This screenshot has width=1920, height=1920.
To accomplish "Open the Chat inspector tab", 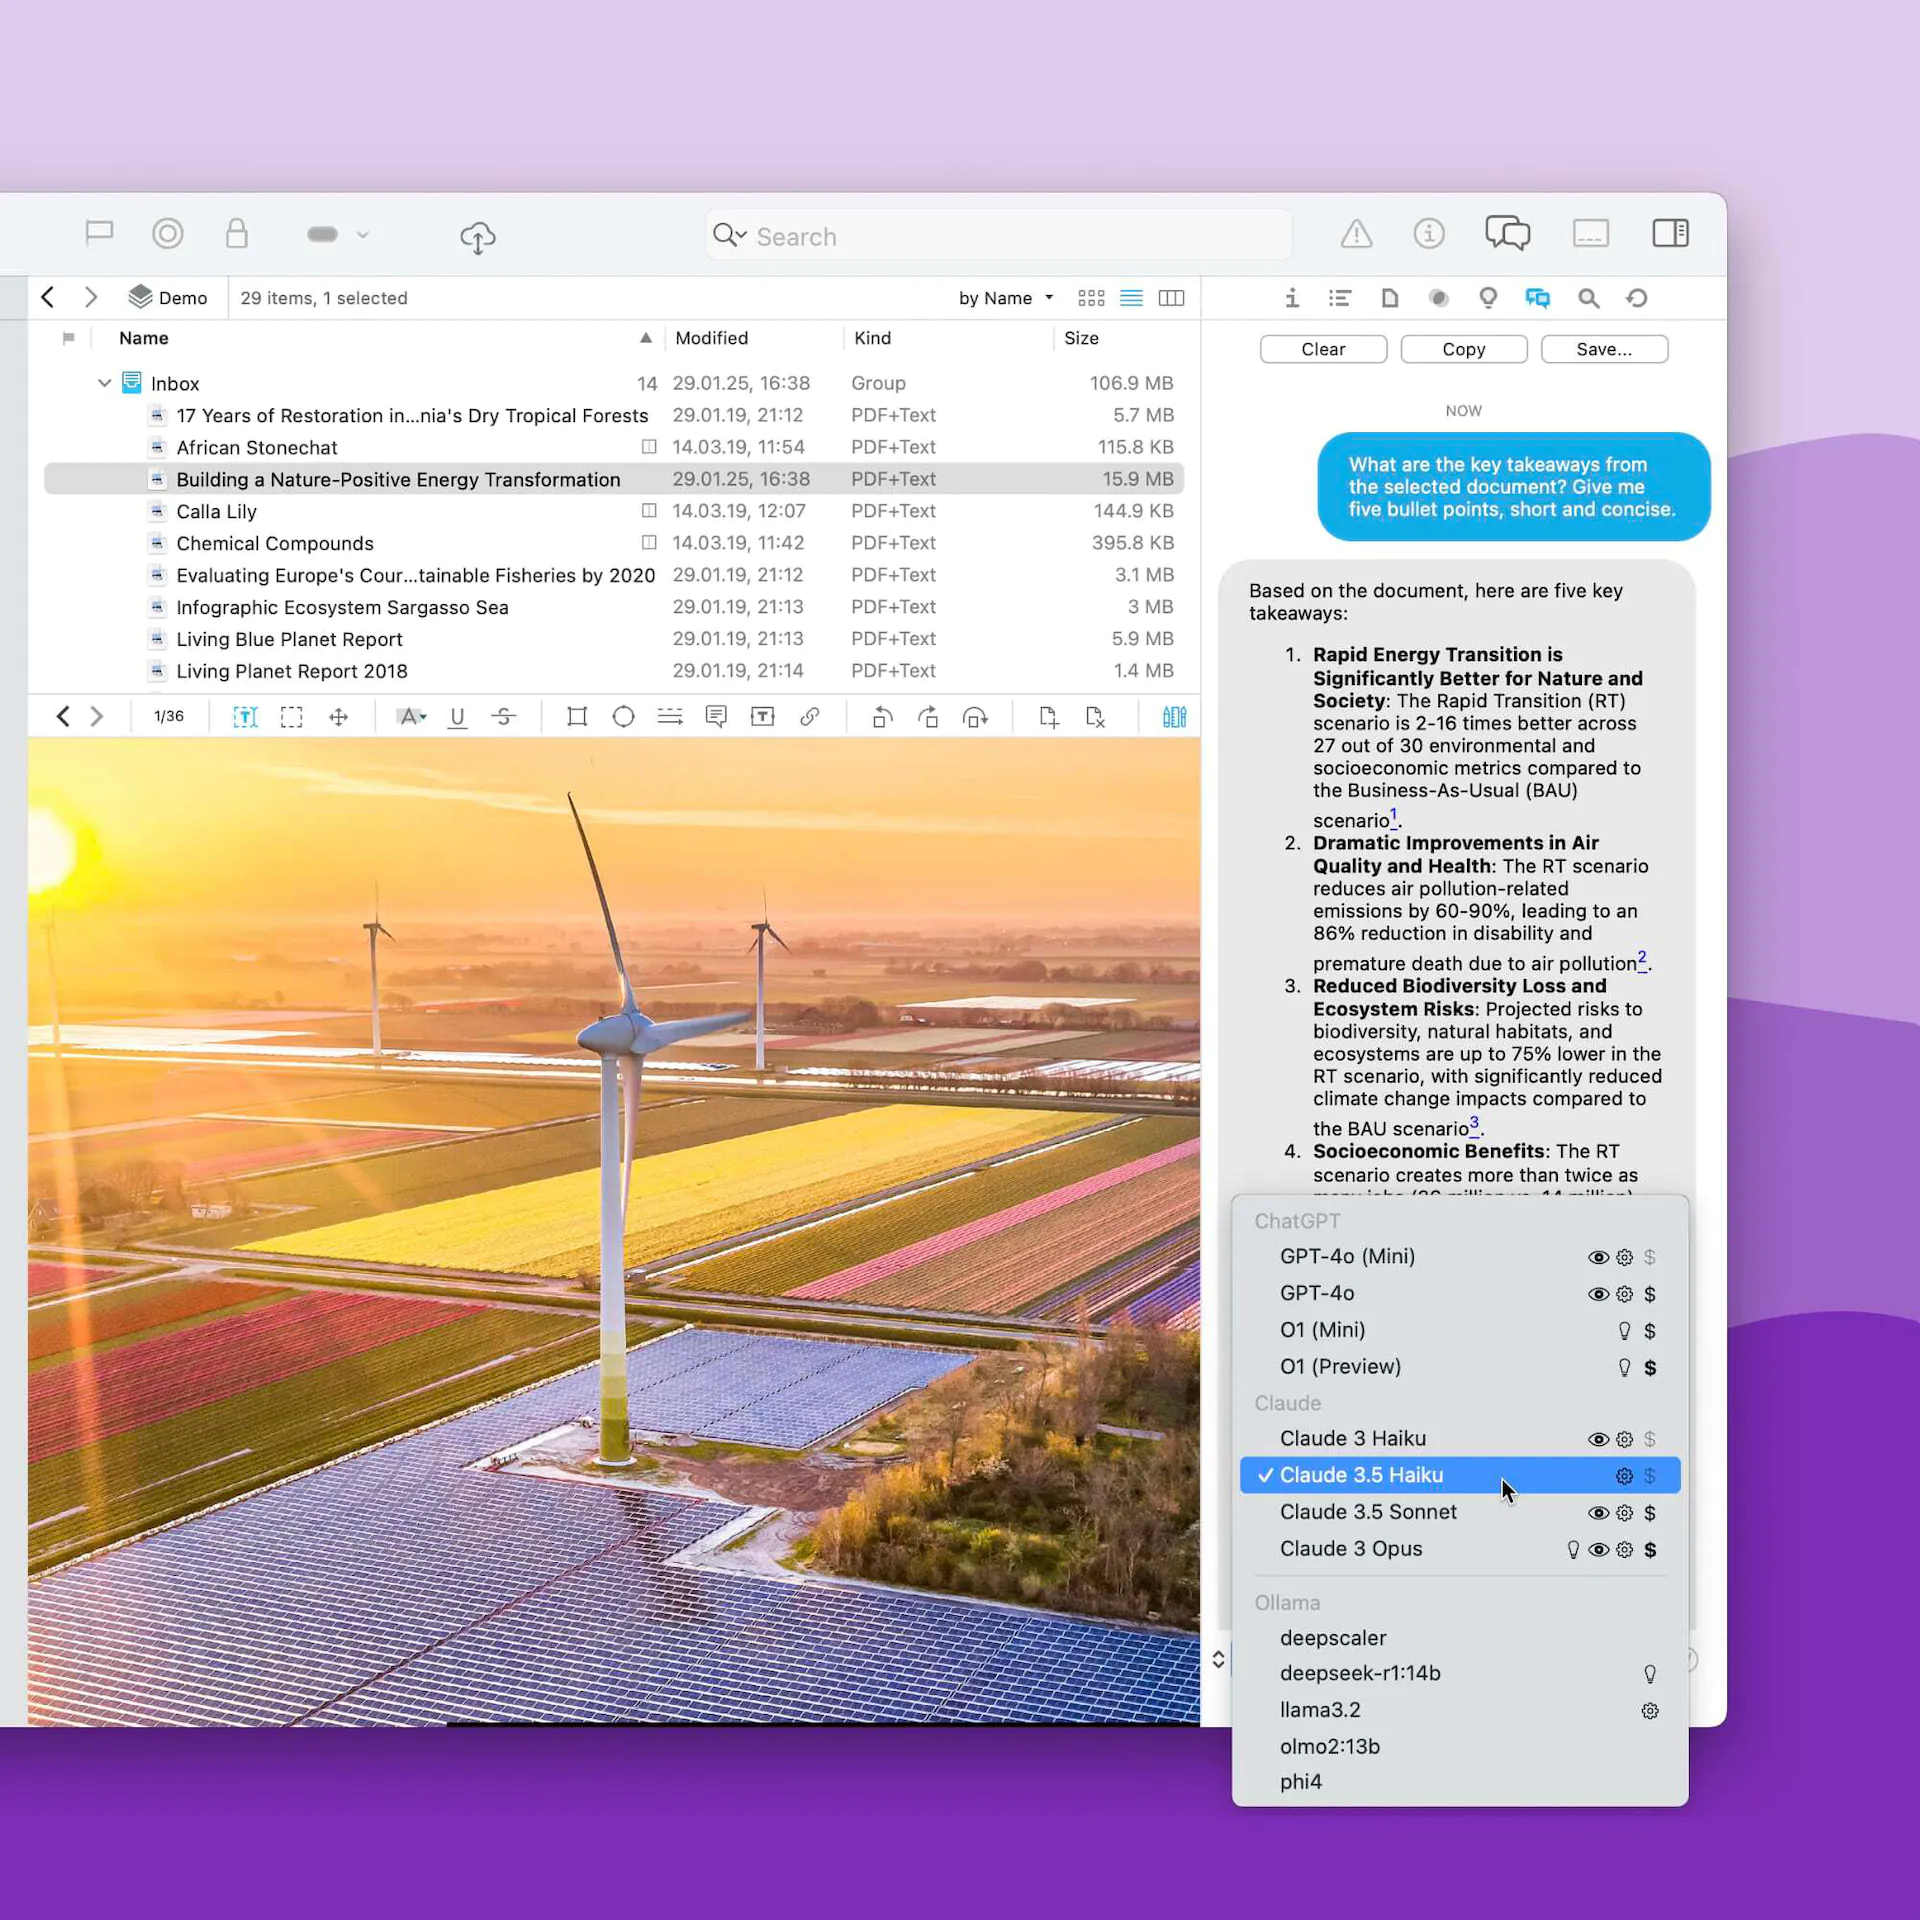I will 1538,298.
